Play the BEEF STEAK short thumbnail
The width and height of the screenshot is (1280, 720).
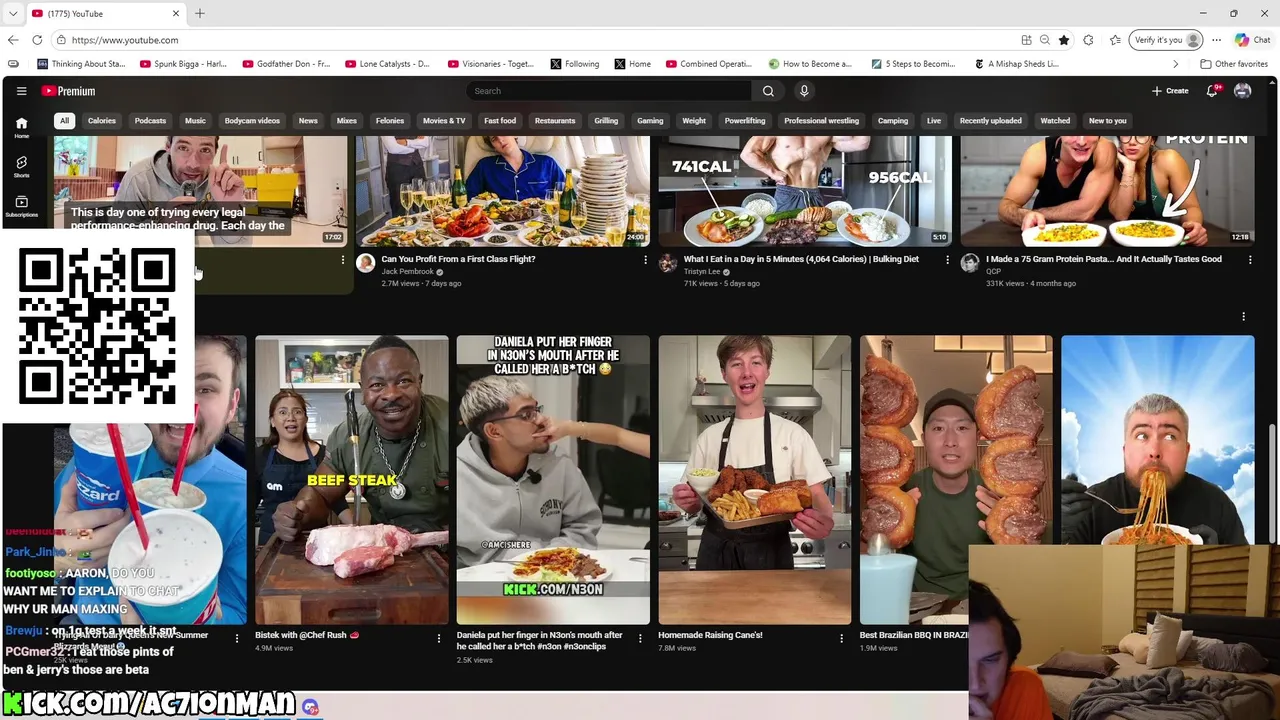351,480
